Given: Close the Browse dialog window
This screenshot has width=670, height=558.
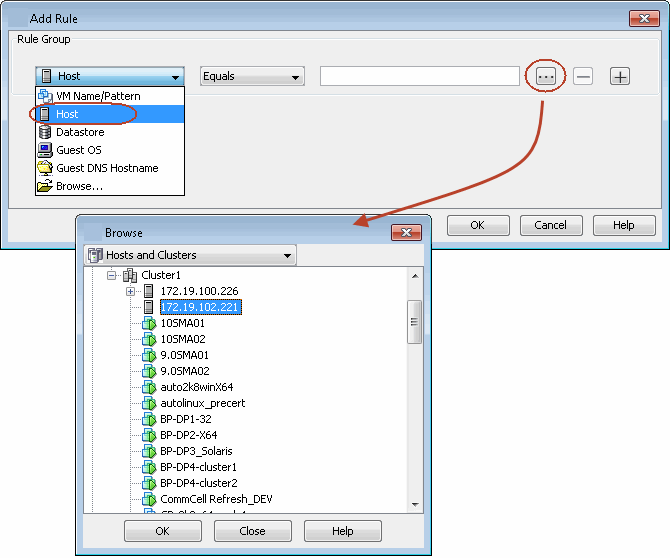Looking at the screenshot, I should [406, 232].
